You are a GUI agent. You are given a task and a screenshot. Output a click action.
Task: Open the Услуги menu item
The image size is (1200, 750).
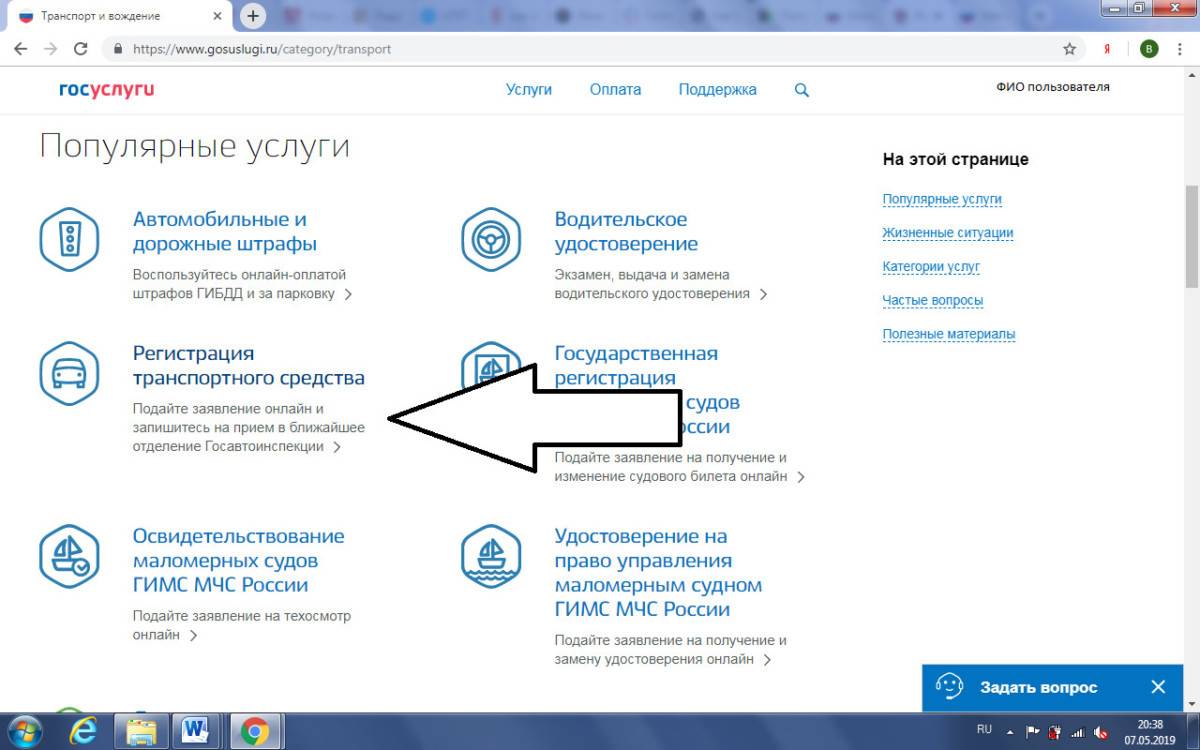click(528, 89)
